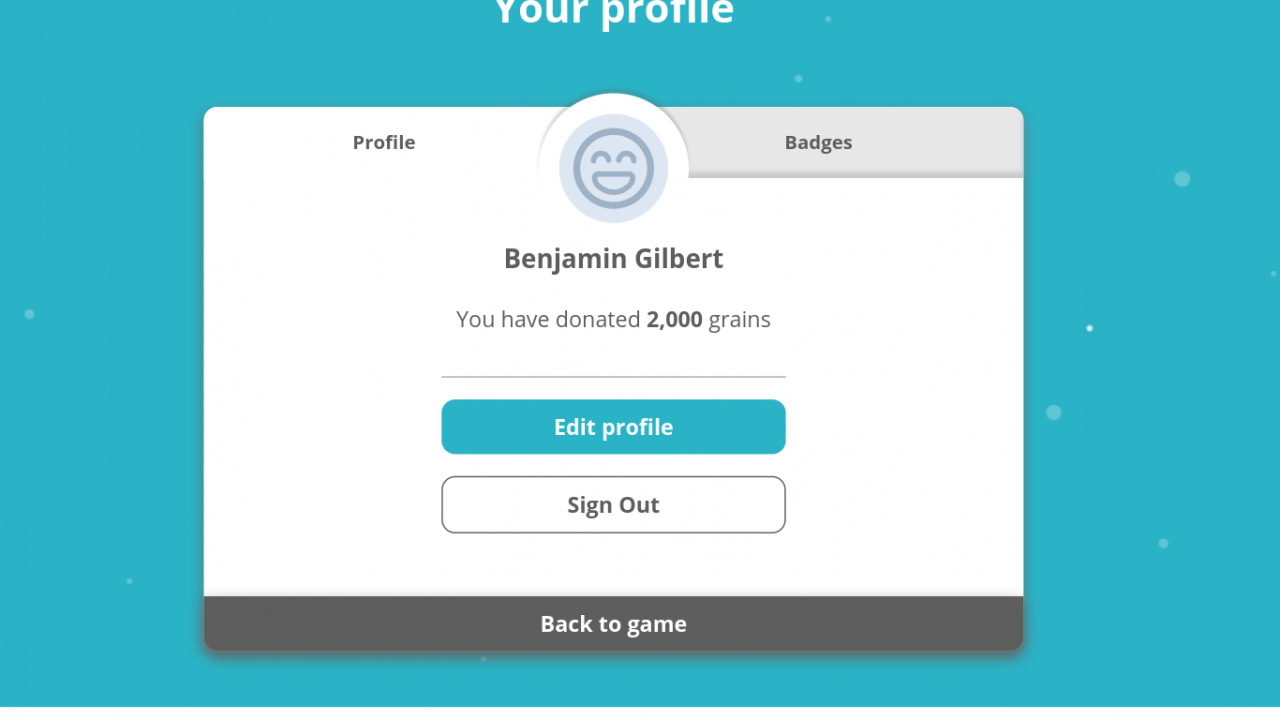Click the word "grains" after 2,000
Screen dimensions: 1280x720
point(740,320)
